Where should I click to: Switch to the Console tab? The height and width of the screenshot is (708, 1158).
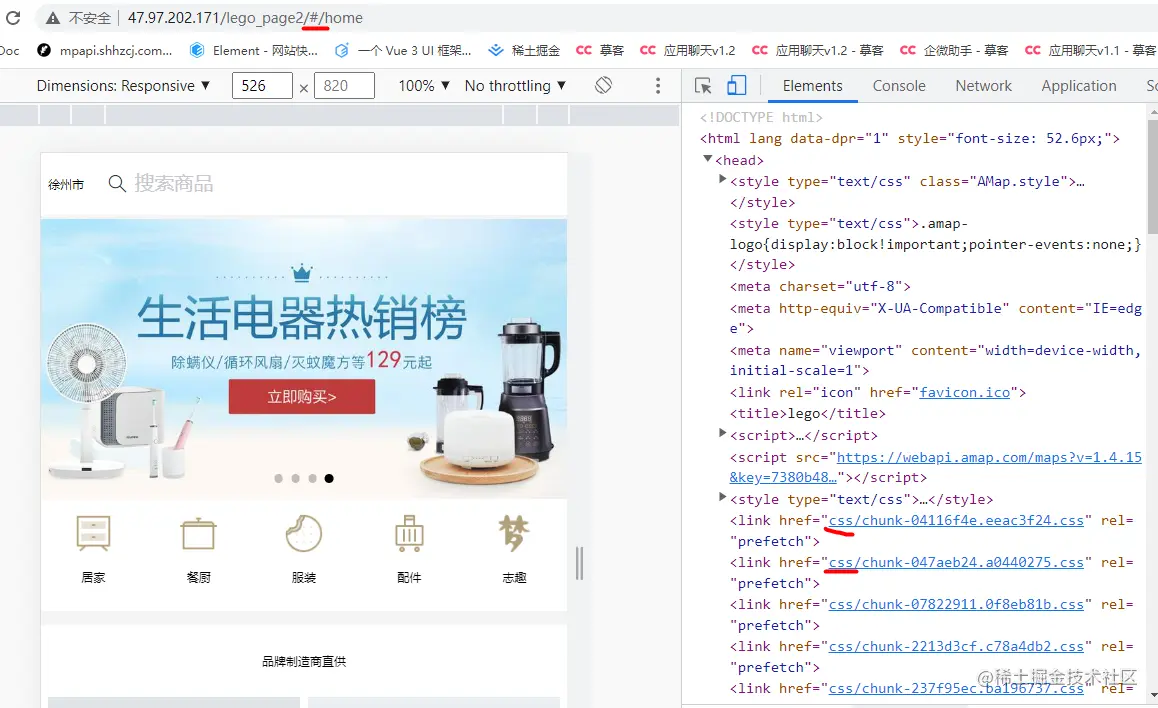[899, 86]
